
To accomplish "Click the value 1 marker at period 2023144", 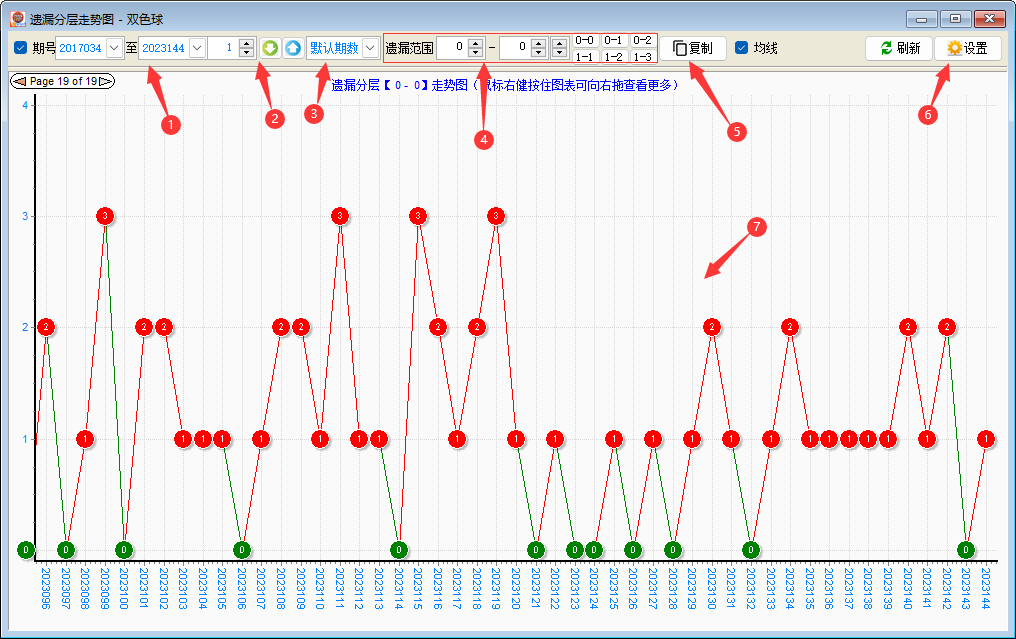I will pos(986,439).
